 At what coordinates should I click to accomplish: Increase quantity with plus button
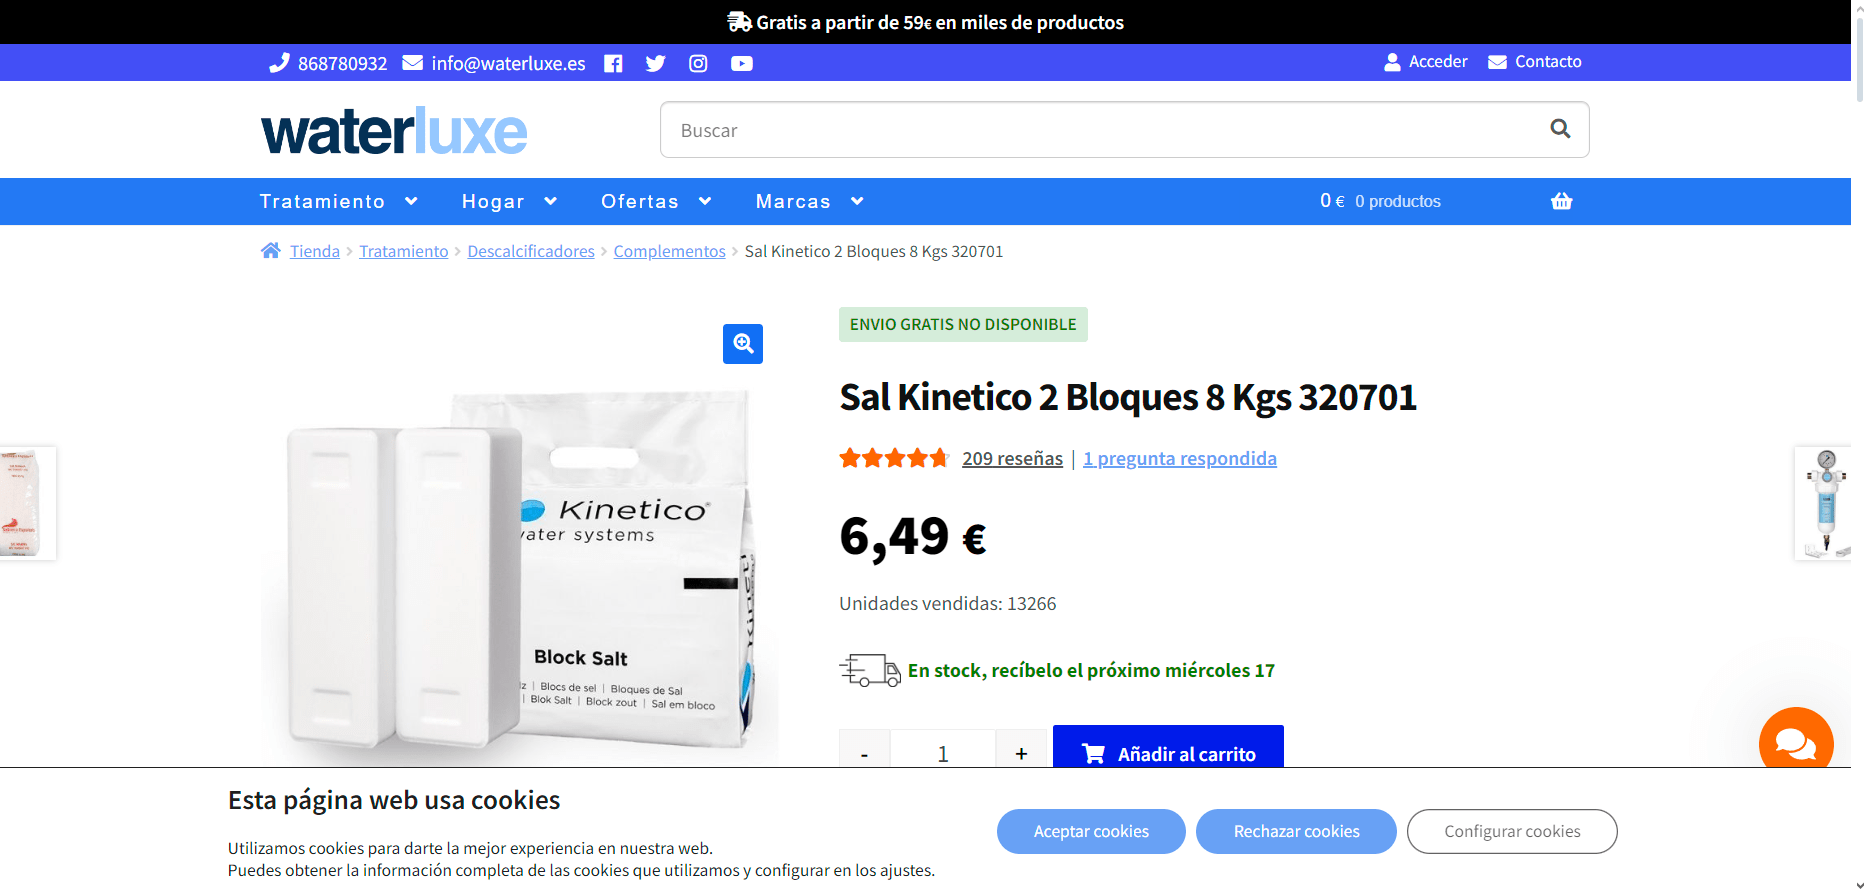coord(1021,750)
